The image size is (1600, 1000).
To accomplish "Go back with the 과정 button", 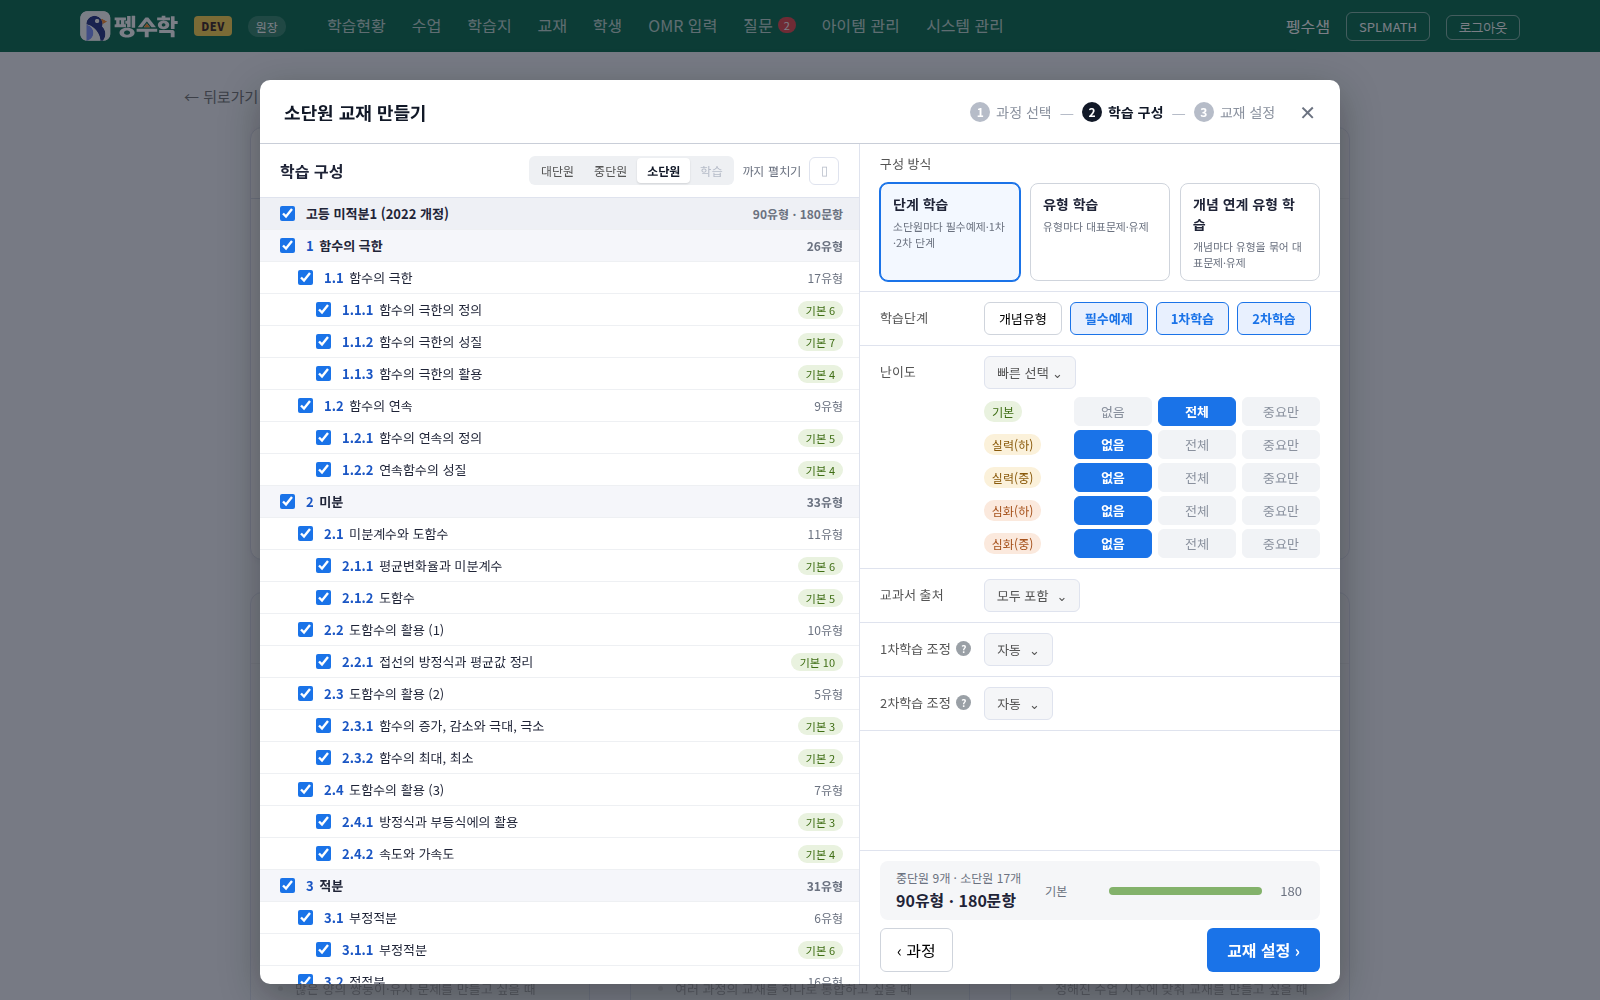I will [x=916, y=950].
